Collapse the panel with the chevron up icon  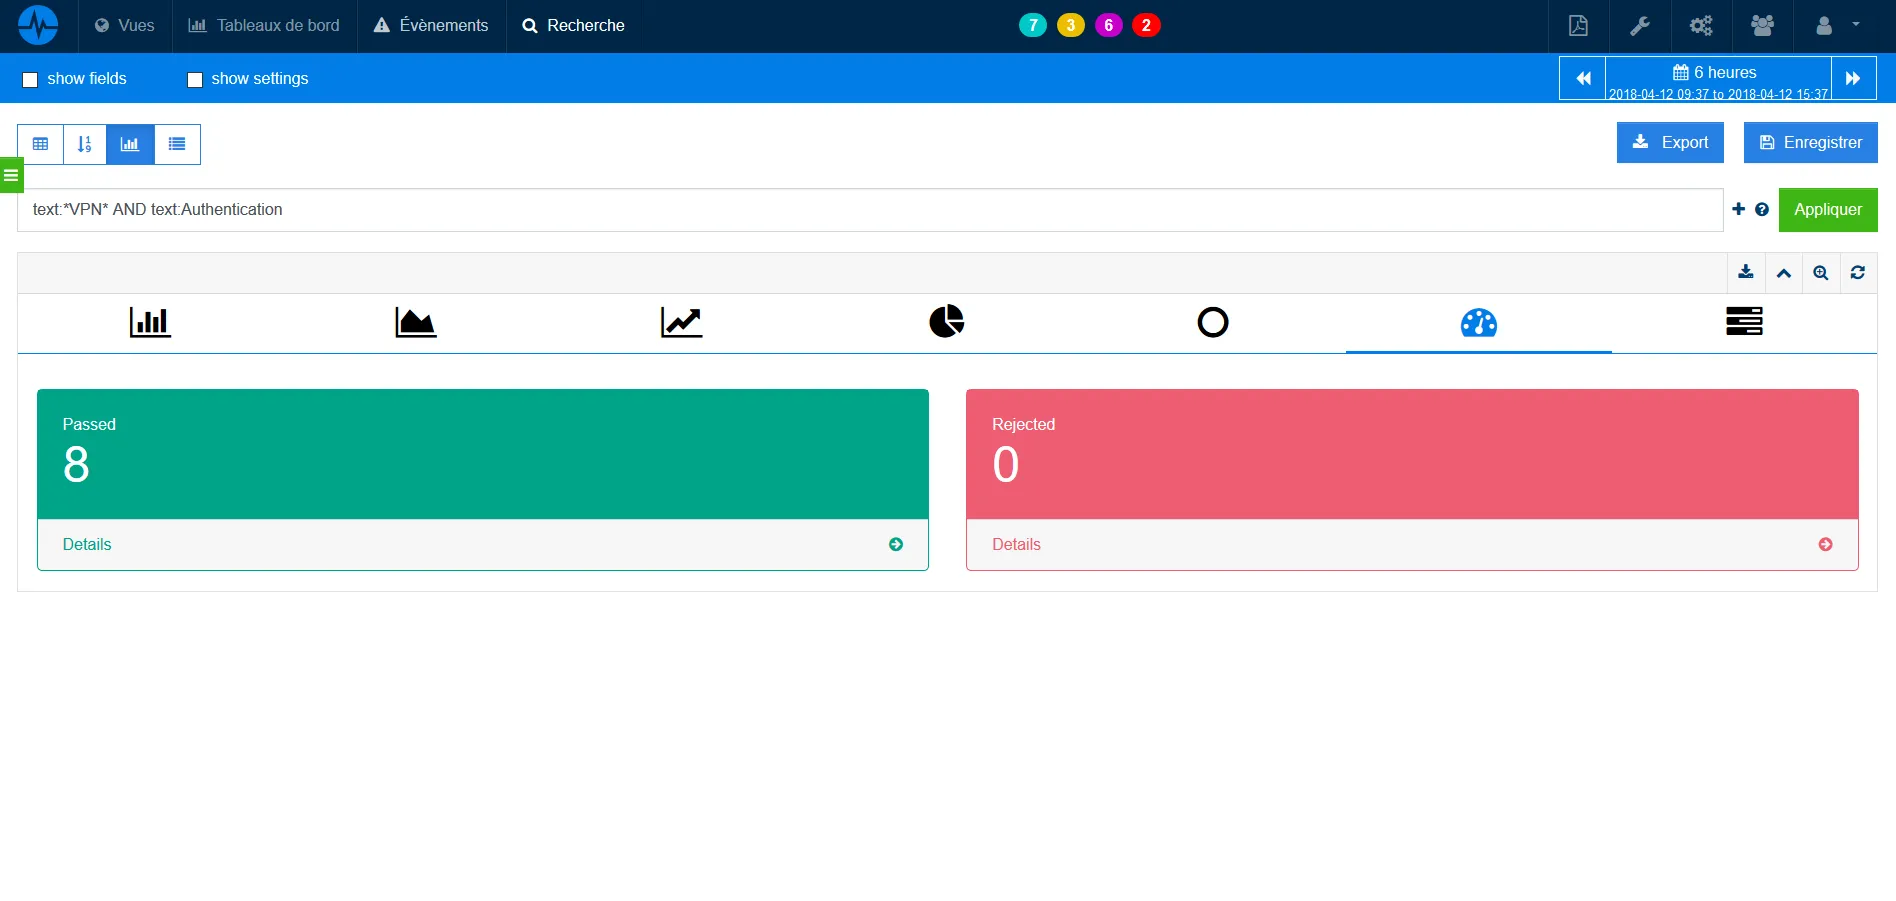(x=1783, y=273)
